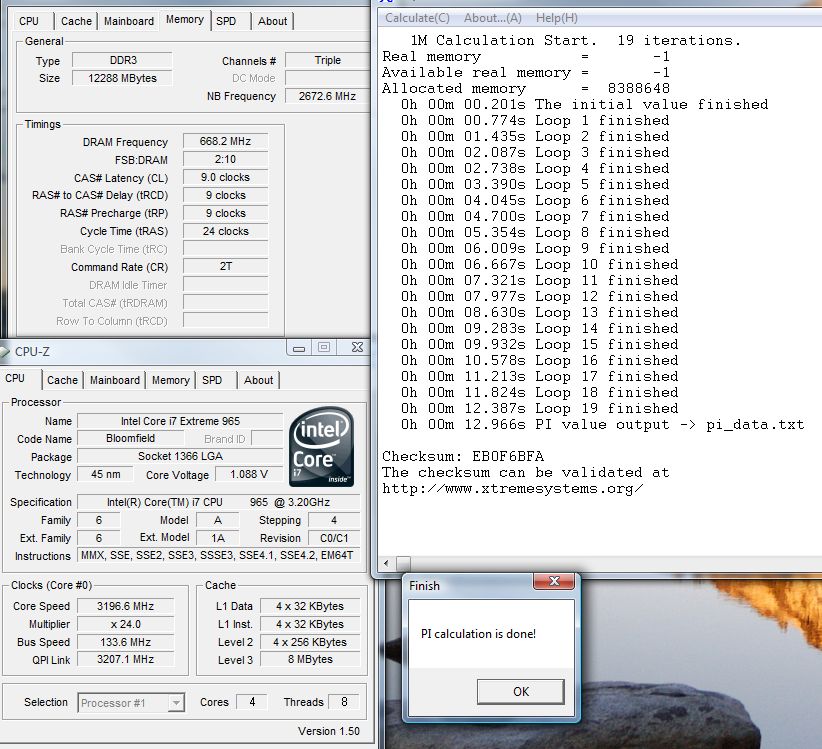The height and width of the screenshot is (749, 822).
Task: Click the Checksum: EB0F6BFA line
Action: point(463,456)
